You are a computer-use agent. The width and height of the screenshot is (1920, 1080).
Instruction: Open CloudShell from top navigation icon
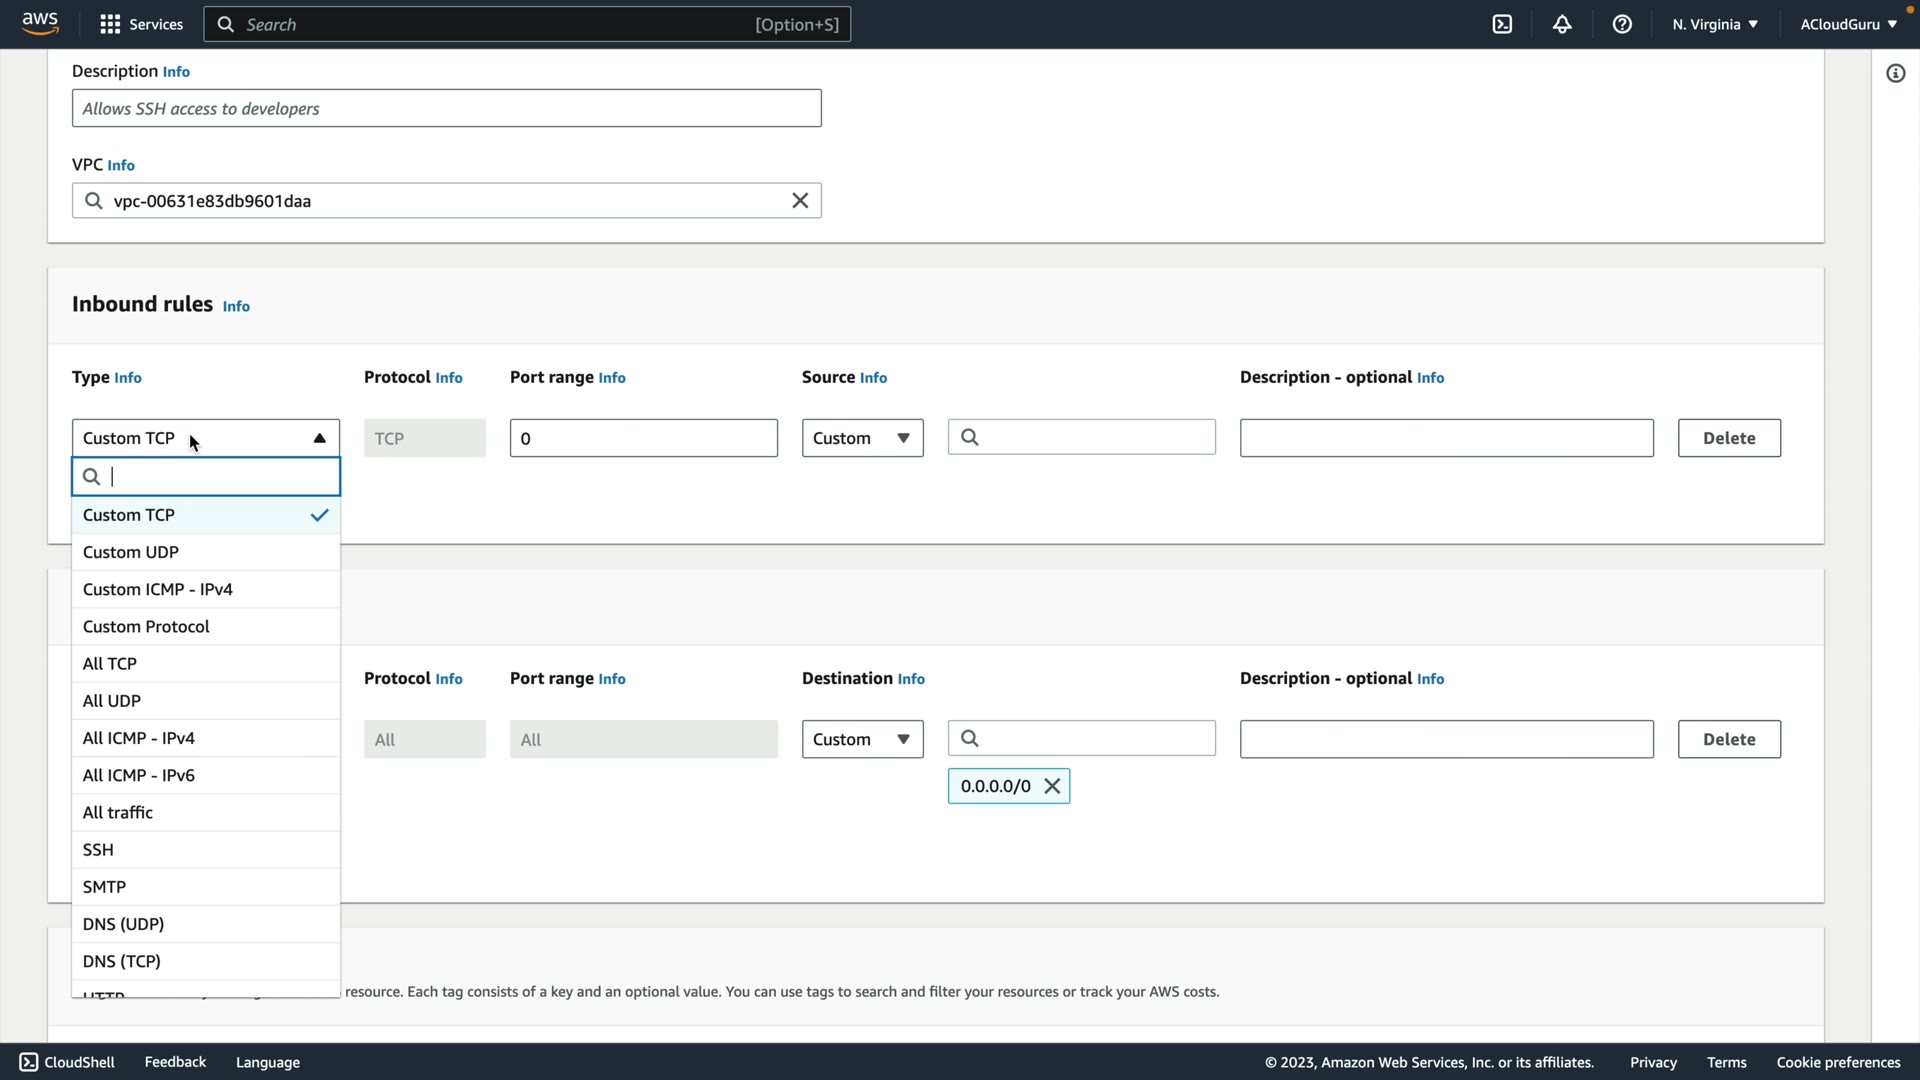1502,24
